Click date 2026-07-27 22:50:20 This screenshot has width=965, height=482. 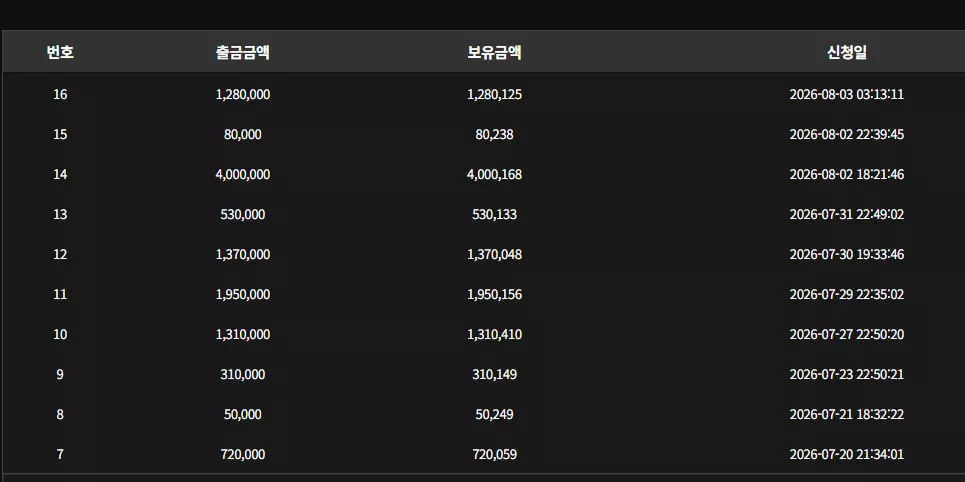pos(846,334)
